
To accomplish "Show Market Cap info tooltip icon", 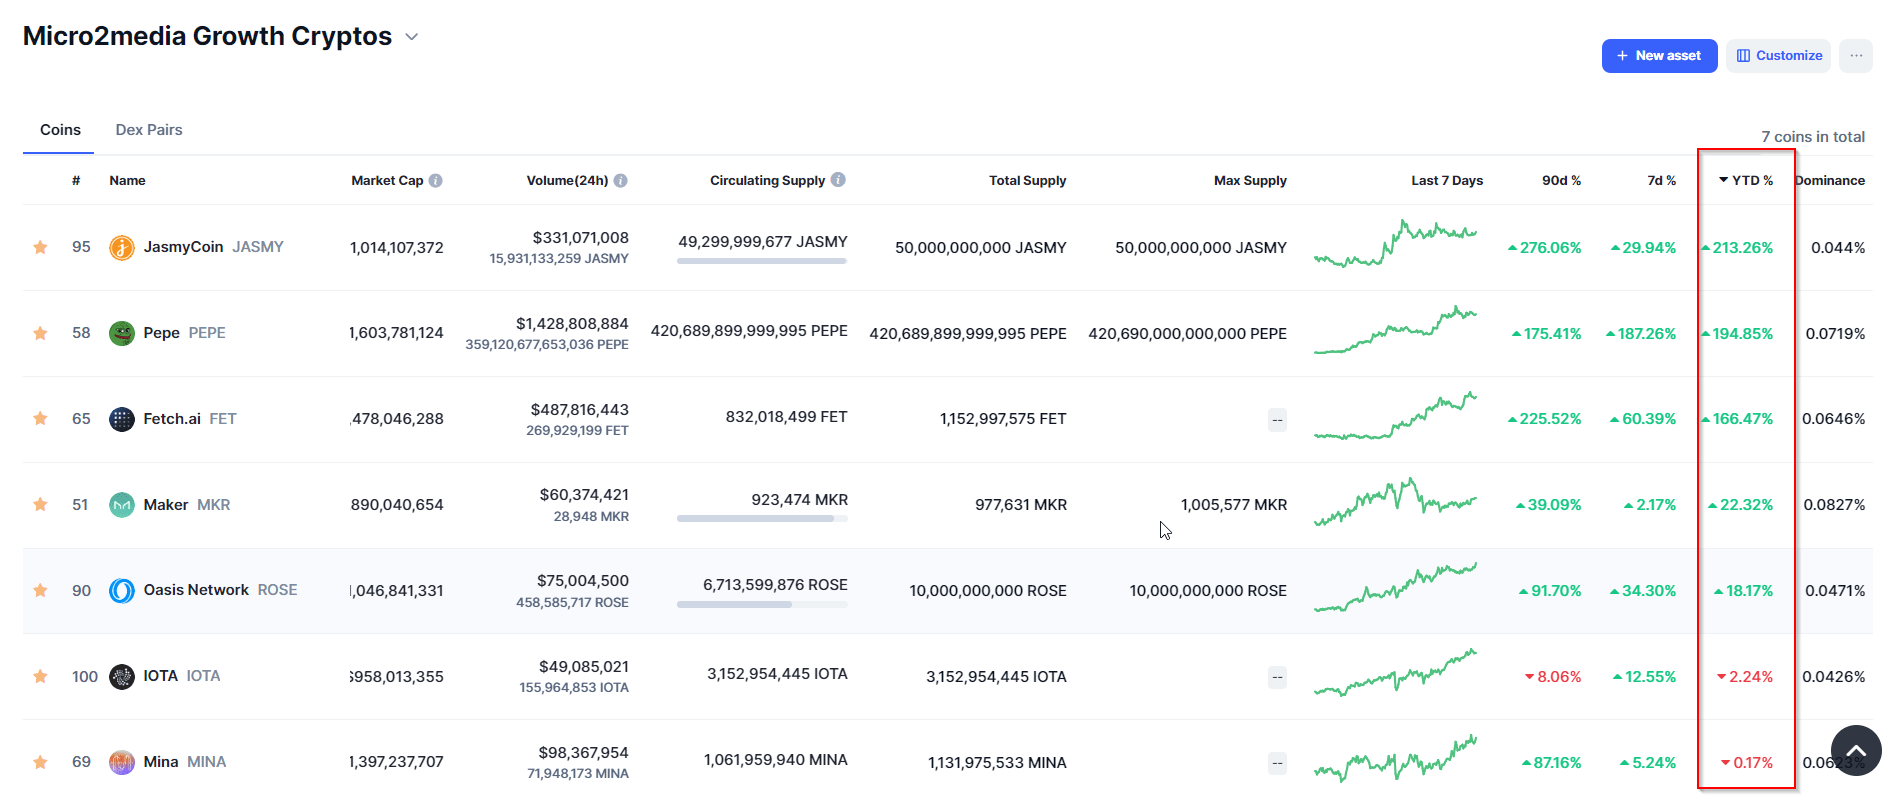I will [435, 180].
